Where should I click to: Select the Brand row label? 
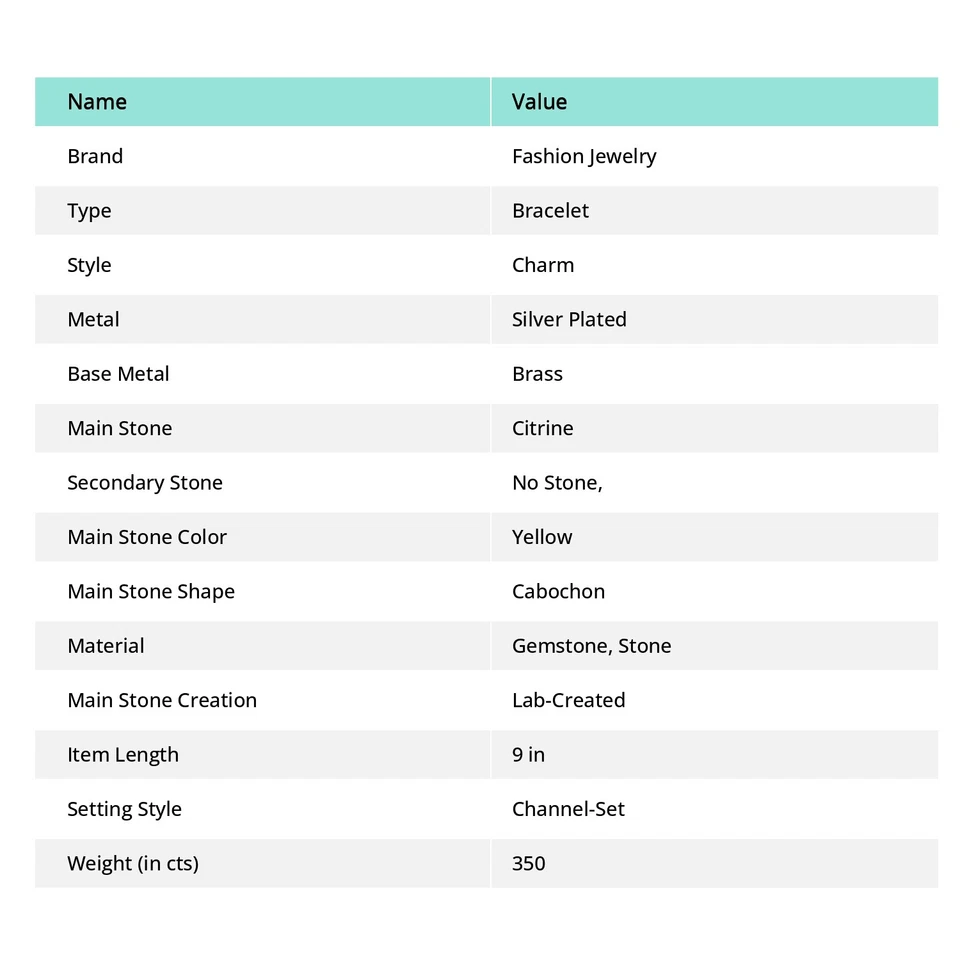(95, 156)
